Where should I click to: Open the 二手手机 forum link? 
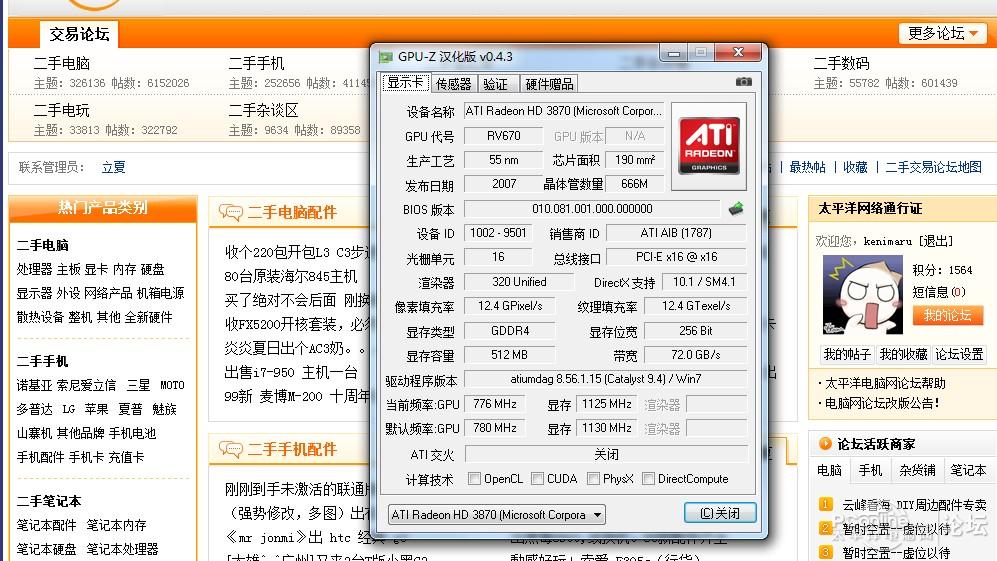coord(256,63)
